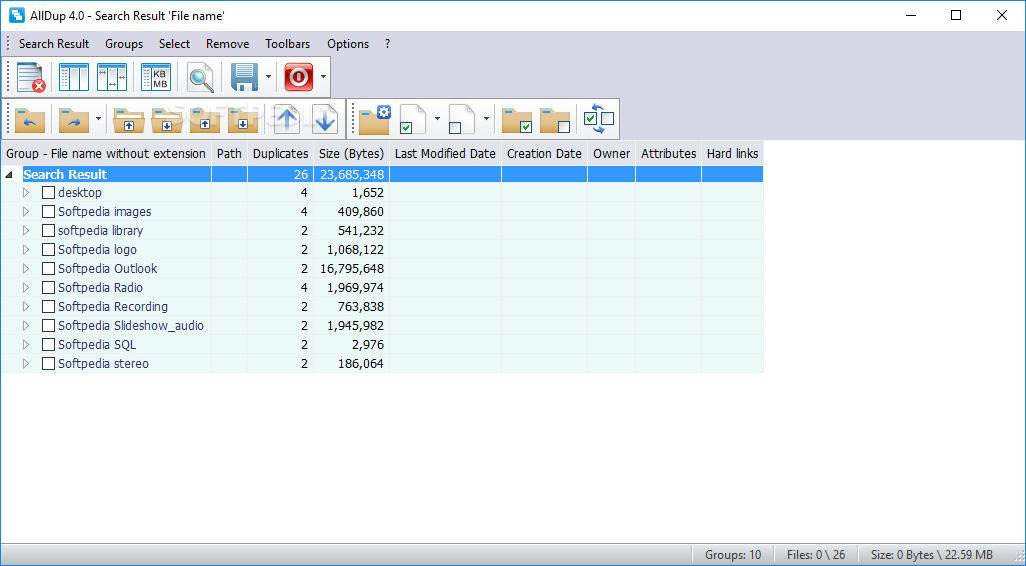Click the blue up arrow file icon
Viewport: 1026px width, 566px height.
click(287, 119)
